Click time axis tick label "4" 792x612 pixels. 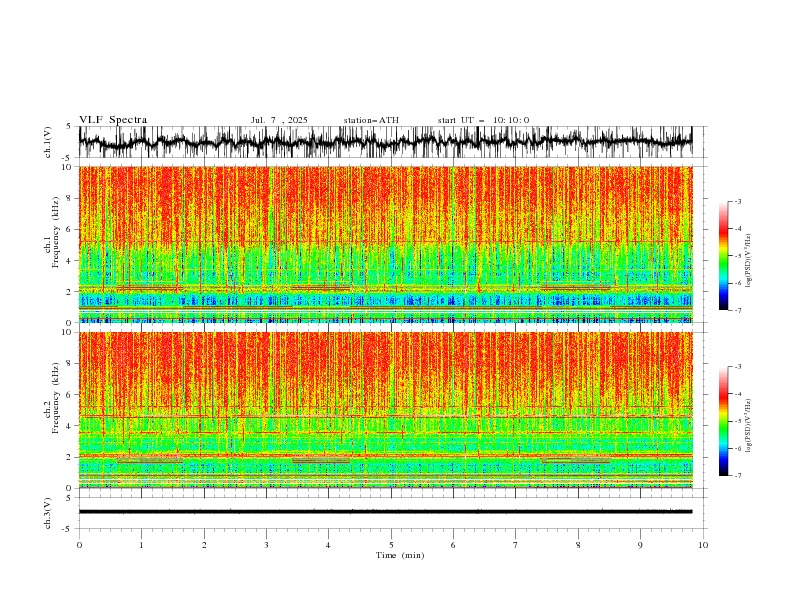pyautogui.click(x=329, y=545)
